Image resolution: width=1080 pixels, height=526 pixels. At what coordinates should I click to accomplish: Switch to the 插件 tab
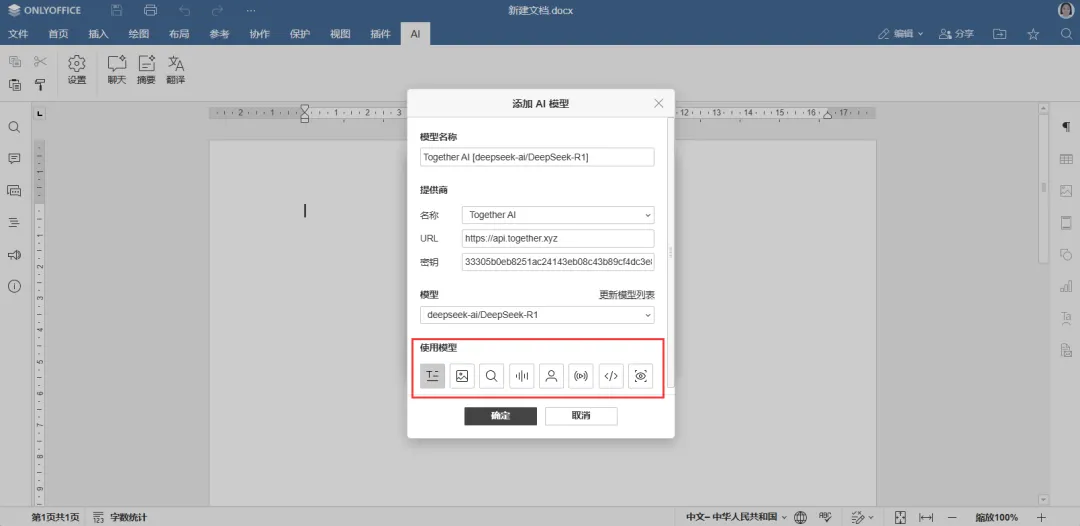tap(380, 34)
